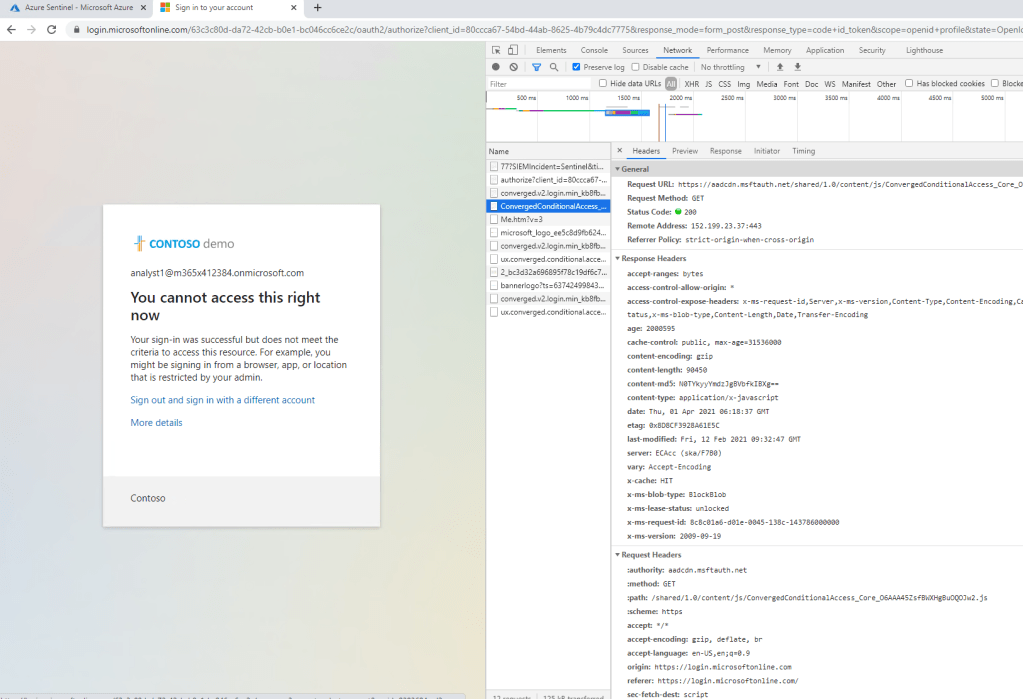
Task: Open the Response tab of the request
Action: (725, 151)
